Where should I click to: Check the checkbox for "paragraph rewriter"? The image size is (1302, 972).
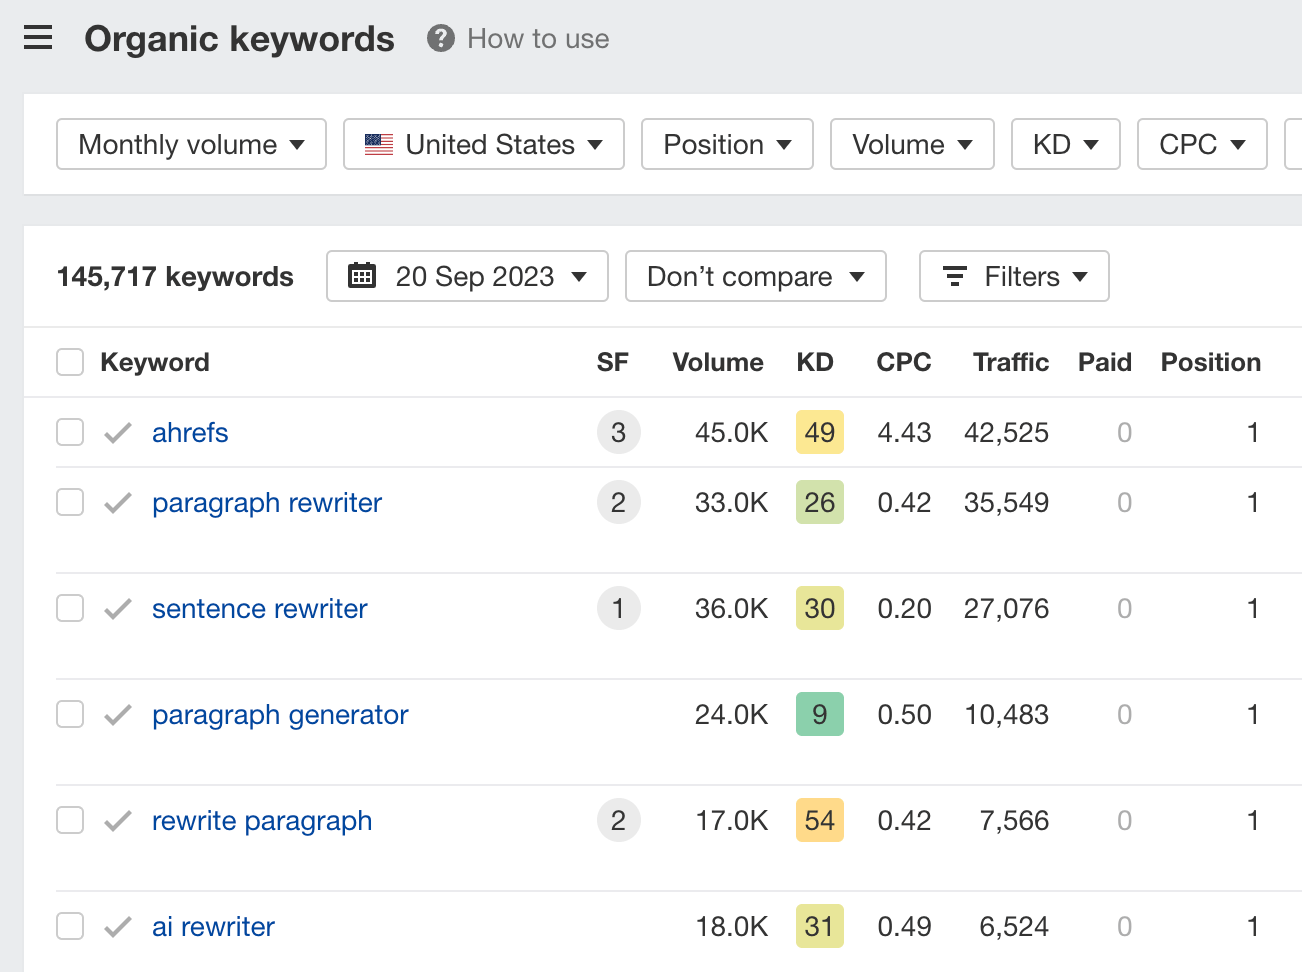click(69, 502)
